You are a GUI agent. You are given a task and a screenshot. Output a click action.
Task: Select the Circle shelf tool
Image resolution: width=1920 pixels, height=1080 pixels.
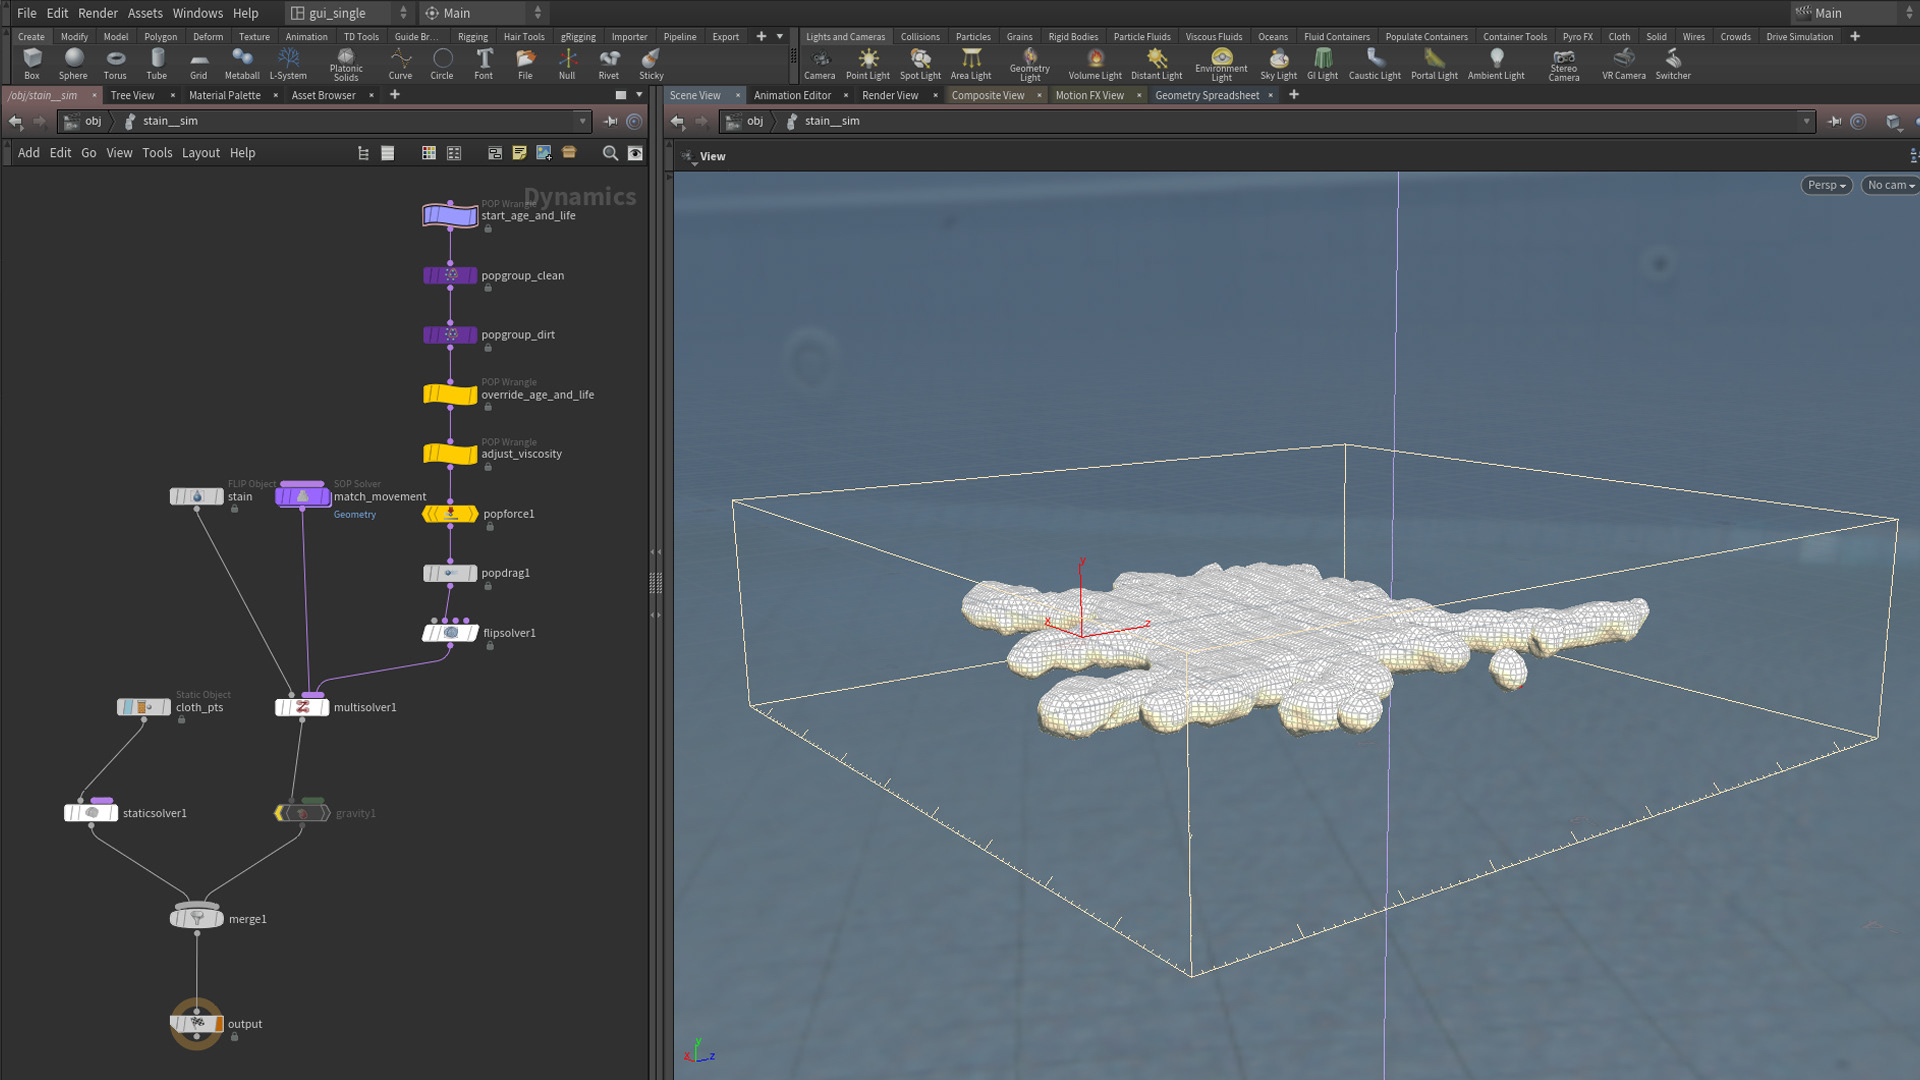(442, 64)
